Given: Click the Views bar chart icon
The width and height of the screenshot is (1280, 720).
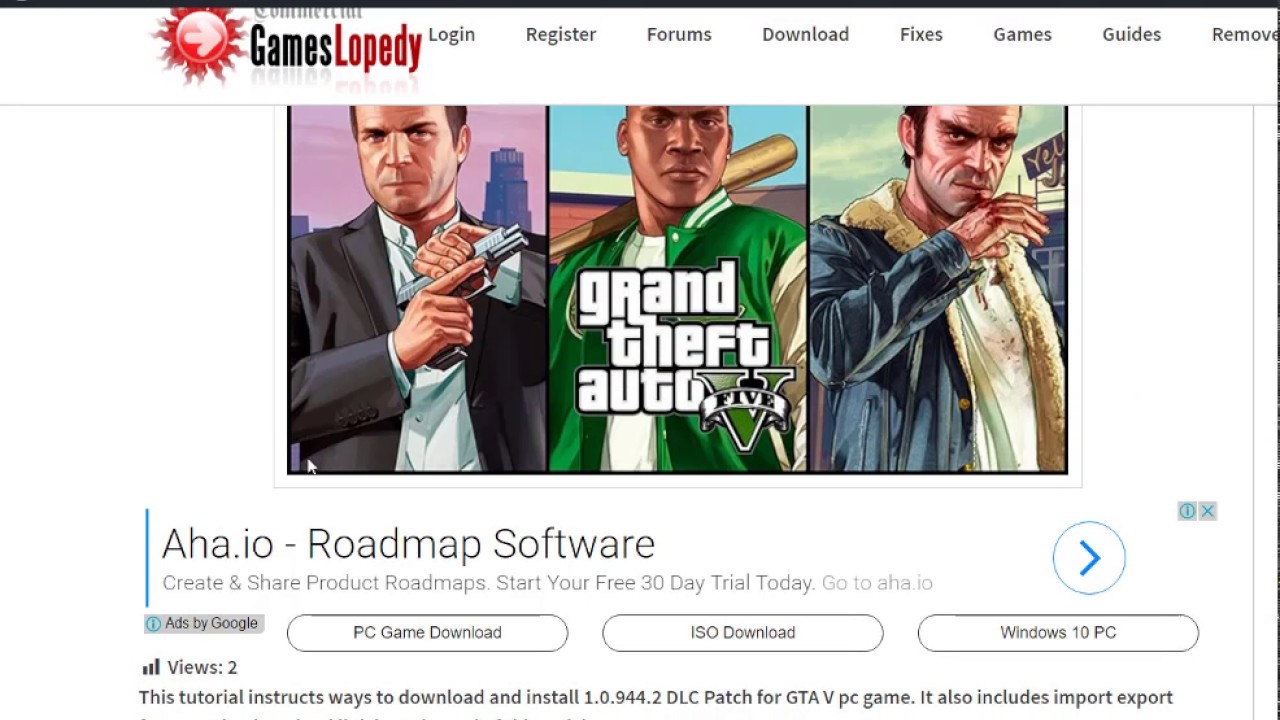Looking at the screenshot, I should coord(151,667).
